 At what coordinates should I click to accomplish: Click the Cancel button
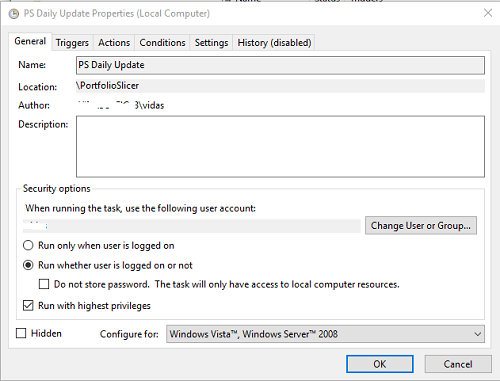pos(458,364)
